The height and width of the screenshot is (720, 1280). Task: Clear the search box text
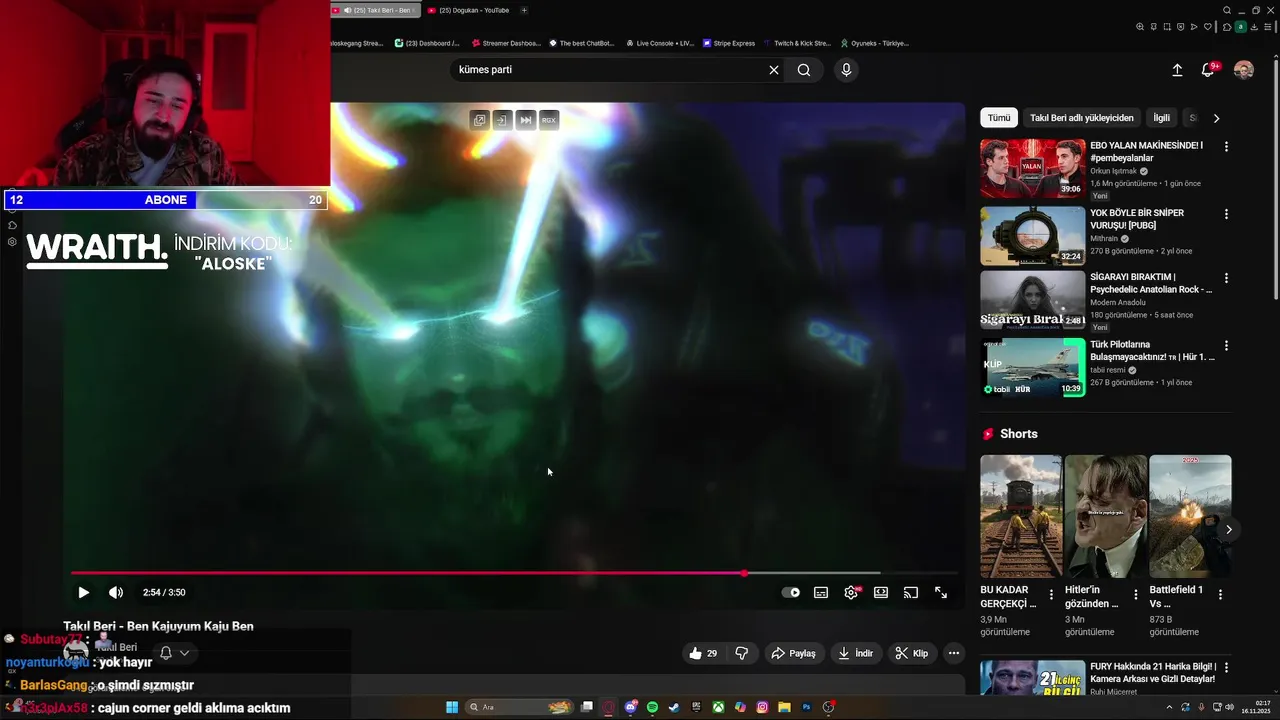point(773,70)
